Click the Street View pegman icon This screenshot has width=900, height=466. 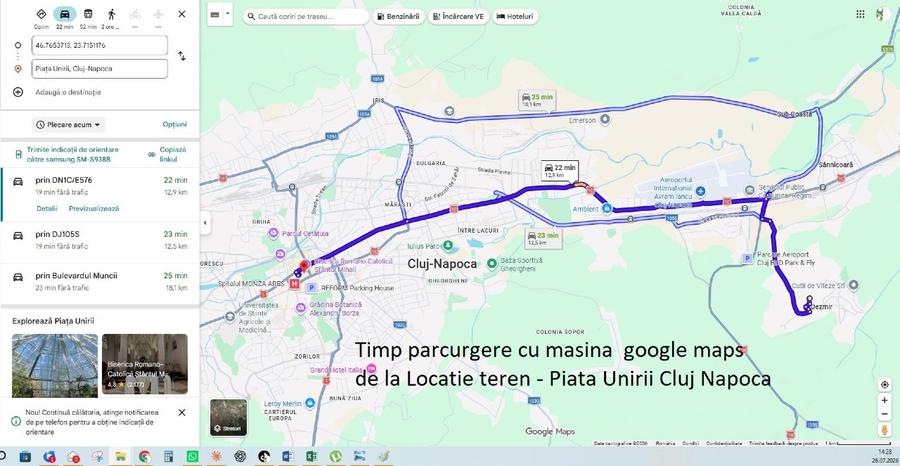point(885,430)
